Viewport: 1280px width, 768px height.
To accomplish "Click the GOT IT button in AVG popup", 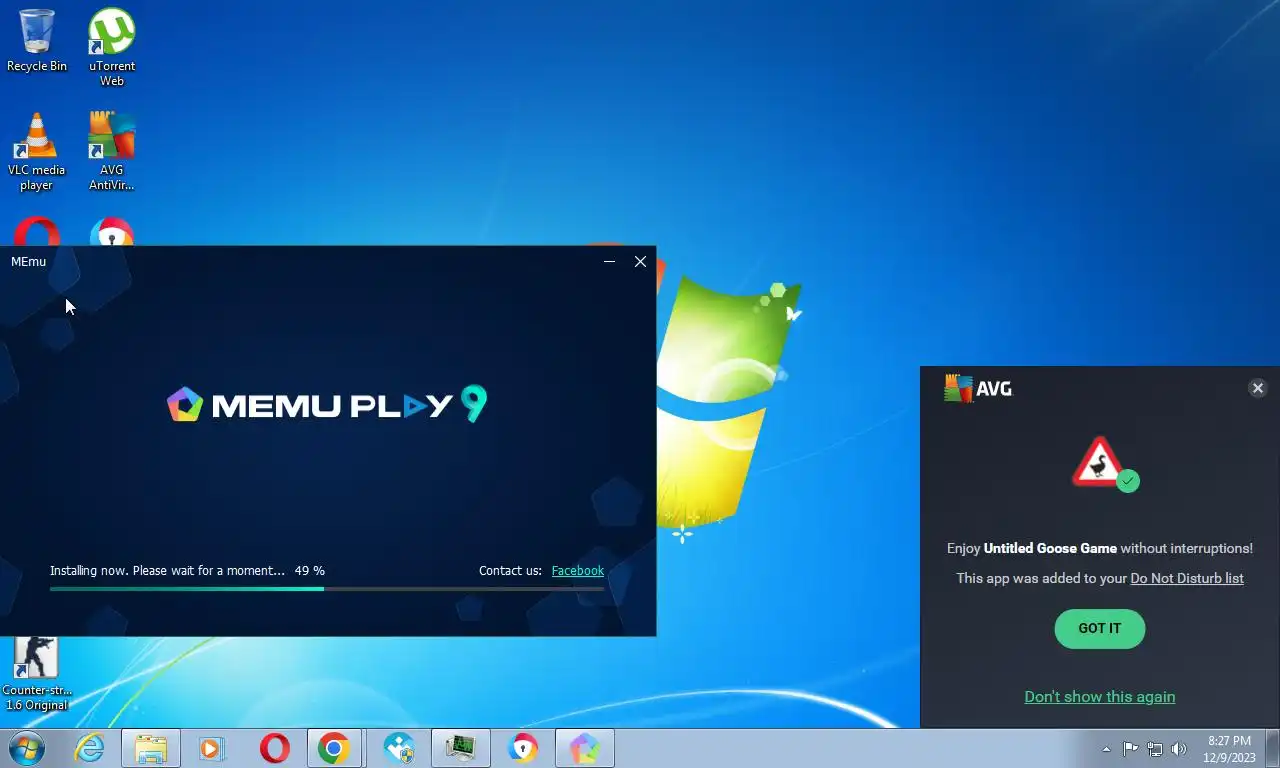I will click(1099, 628).
